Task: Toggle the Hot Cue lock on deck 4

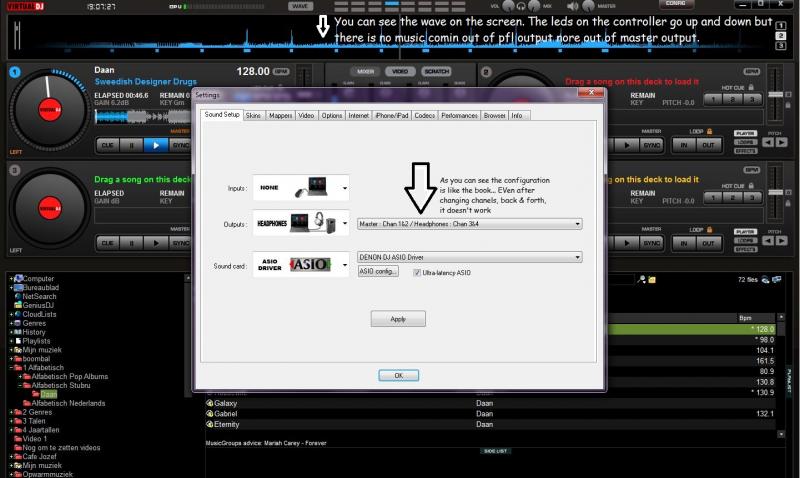Action: [751, 186]
